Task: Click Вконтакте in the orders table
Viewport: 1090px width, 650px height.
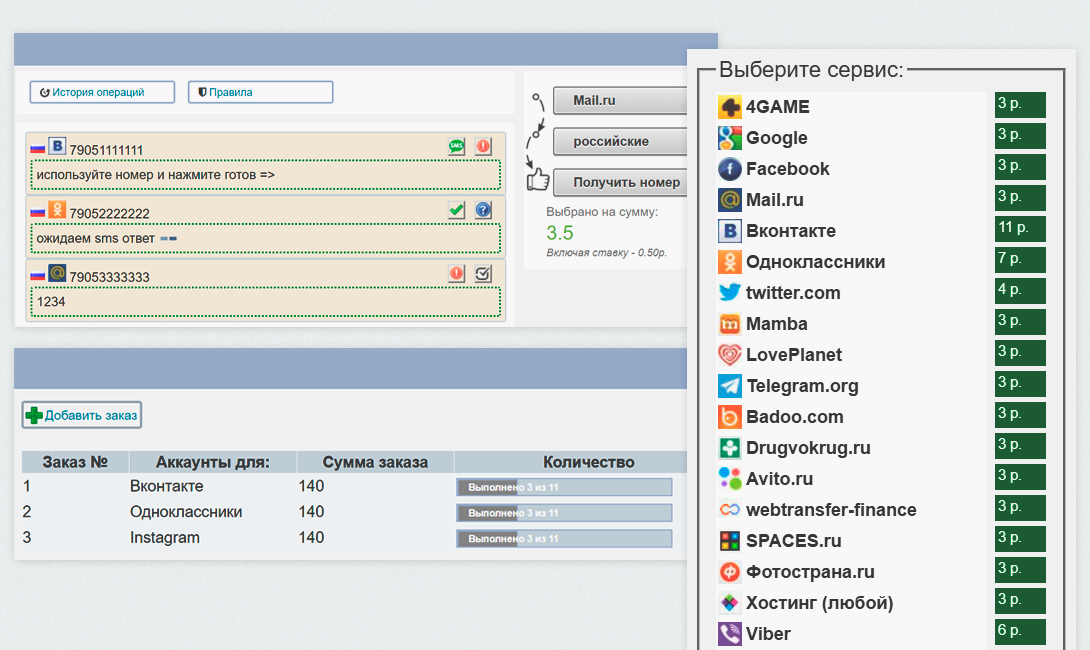Action: click(x=167, y=486)
